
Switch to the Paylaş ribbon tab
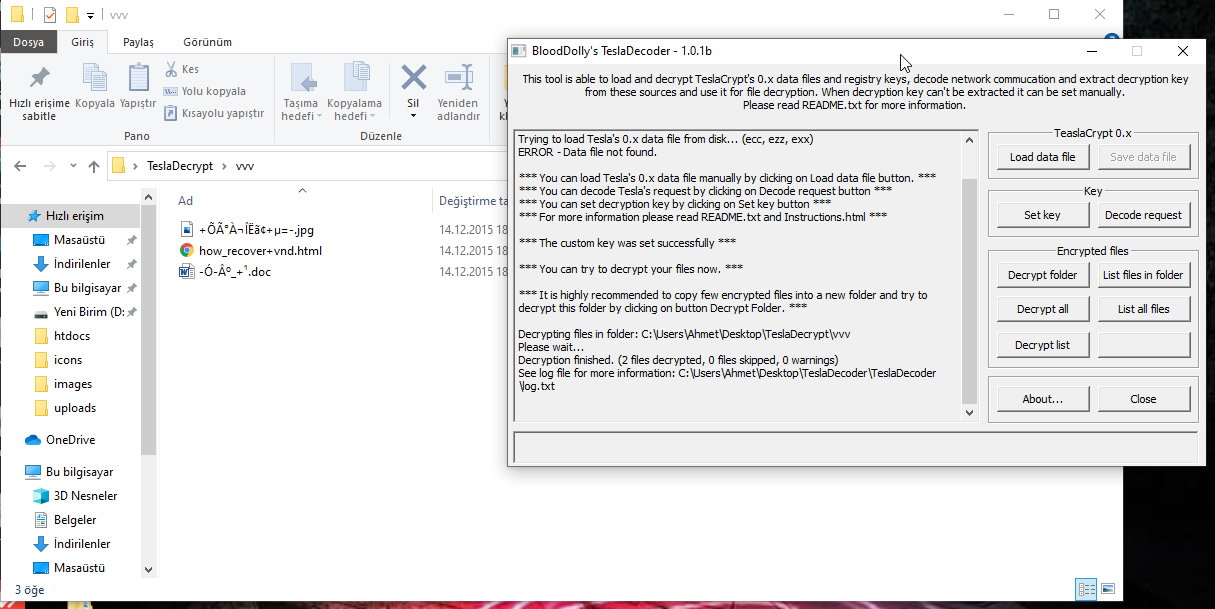point(138,42)
